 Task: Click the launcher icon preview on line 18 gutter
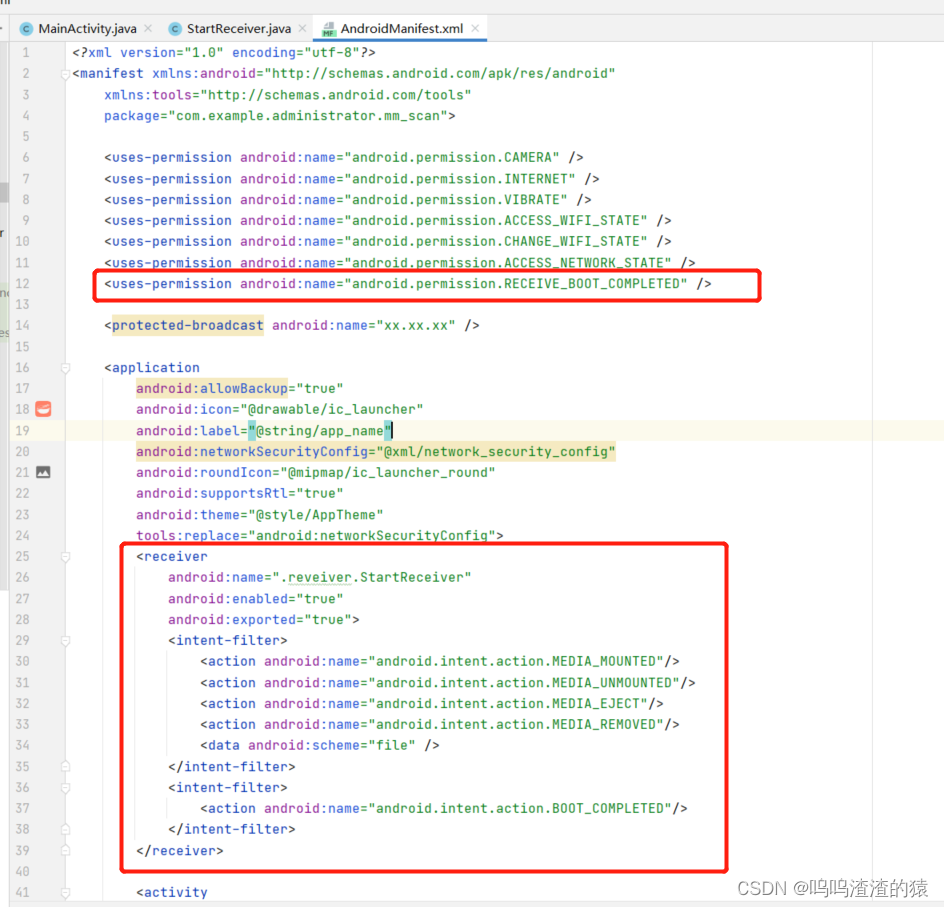point(43,409)
